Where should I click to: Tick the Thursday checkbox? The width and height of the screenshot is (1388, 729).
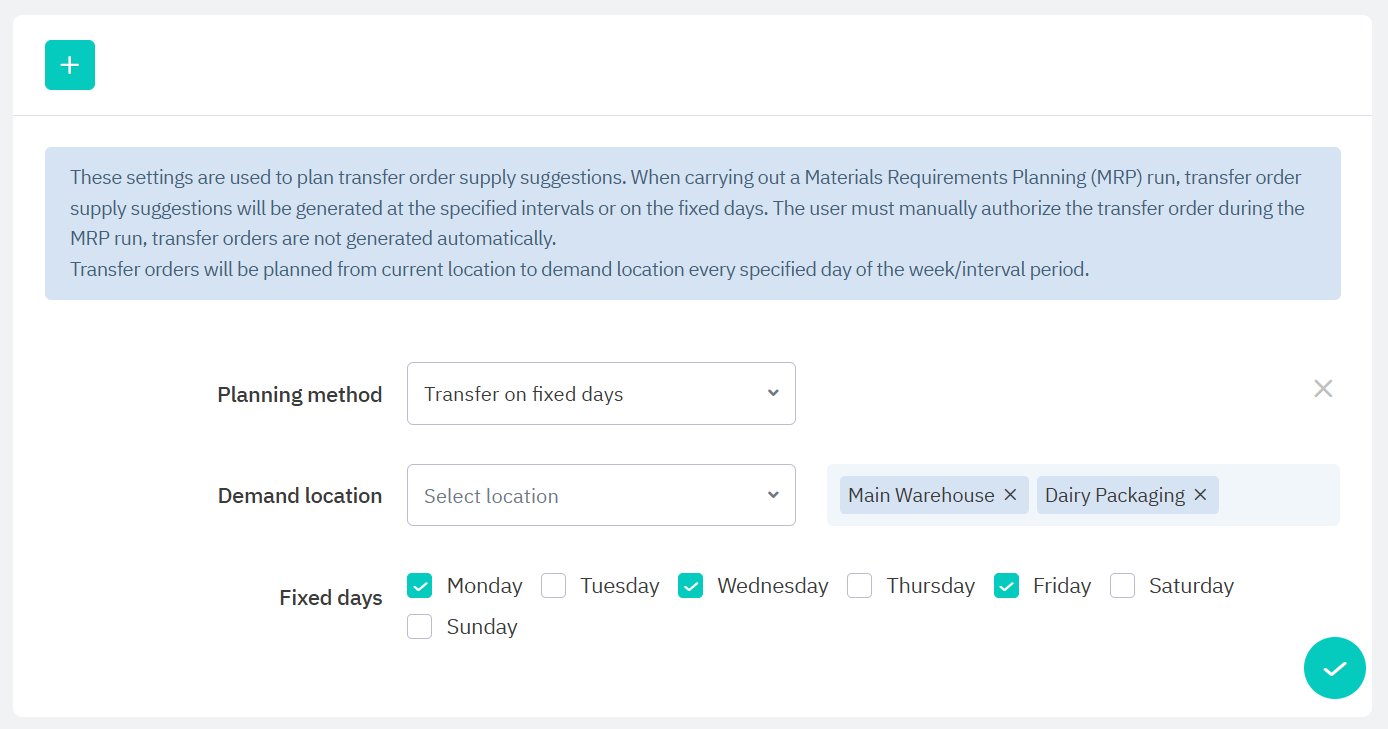[860, 586]
